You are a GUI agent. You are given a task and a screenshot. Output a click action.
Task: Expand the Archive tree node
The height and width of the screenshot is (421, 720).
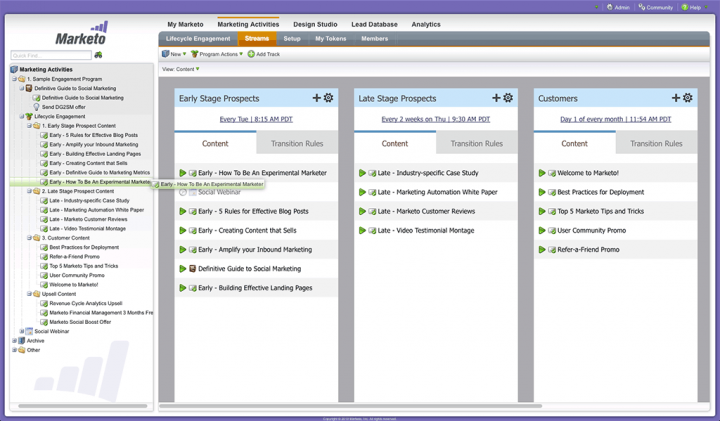click(x=14, y=341)
